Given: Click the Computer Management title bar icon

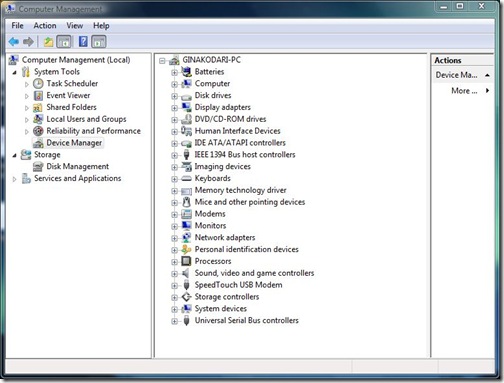Looking at the screenshot, I should click(10, 8).
